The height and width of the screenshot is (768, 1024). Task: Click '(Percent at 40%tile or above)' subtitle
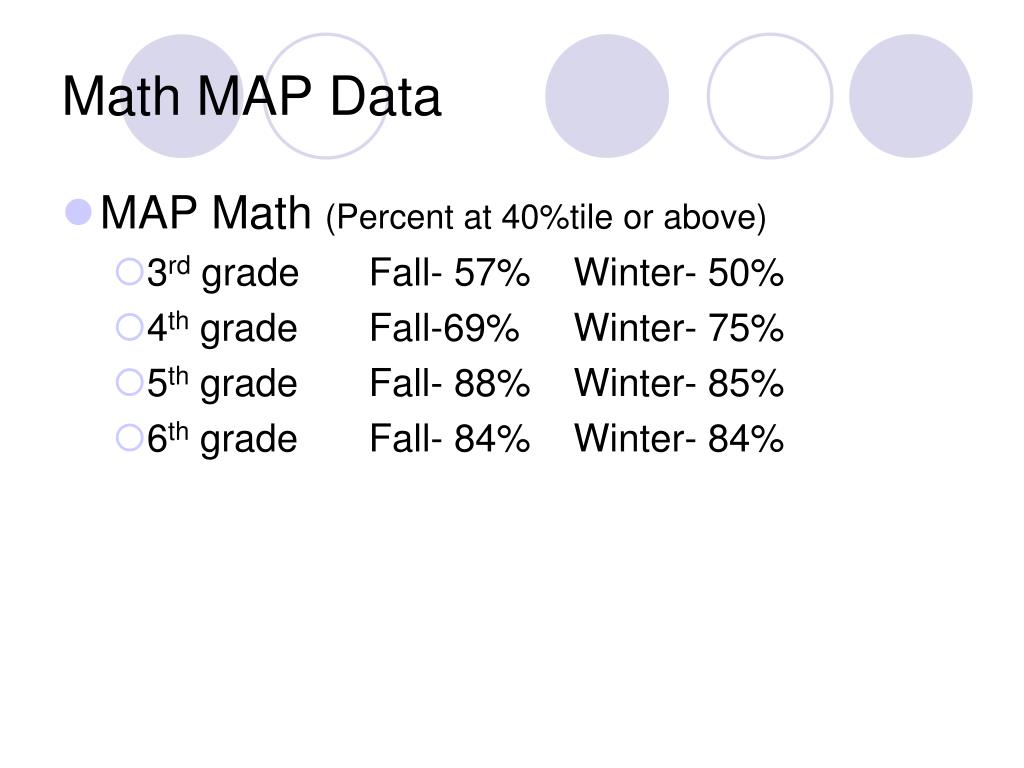coord(545,217)
